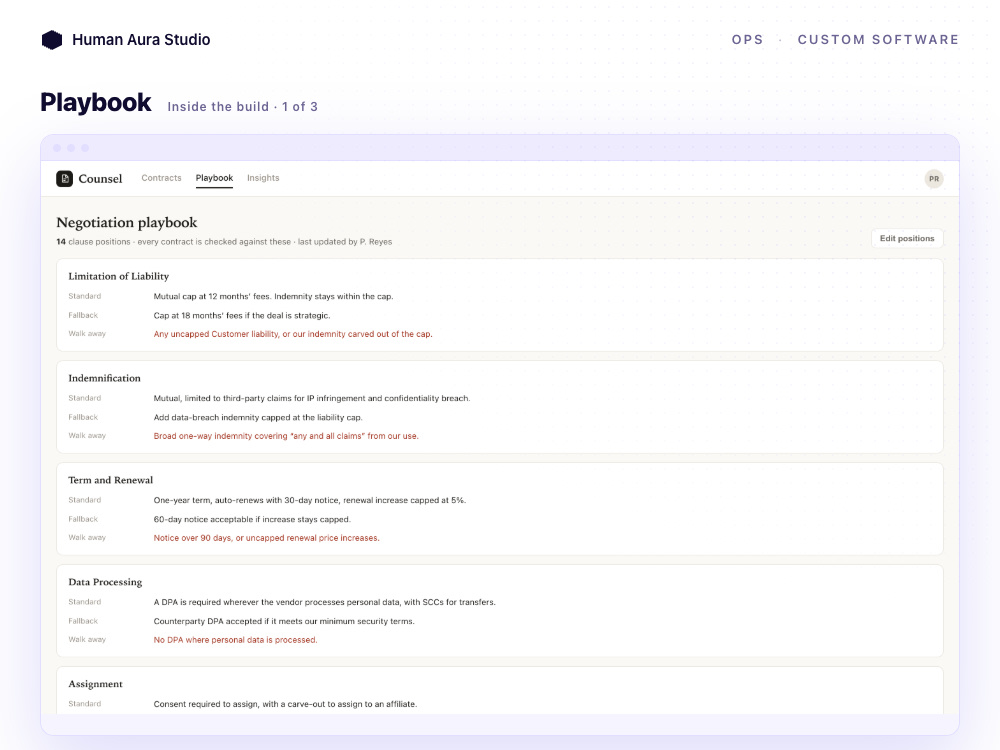Click 'Broad one-way indemnity' walk-away text

click(286, 436)
